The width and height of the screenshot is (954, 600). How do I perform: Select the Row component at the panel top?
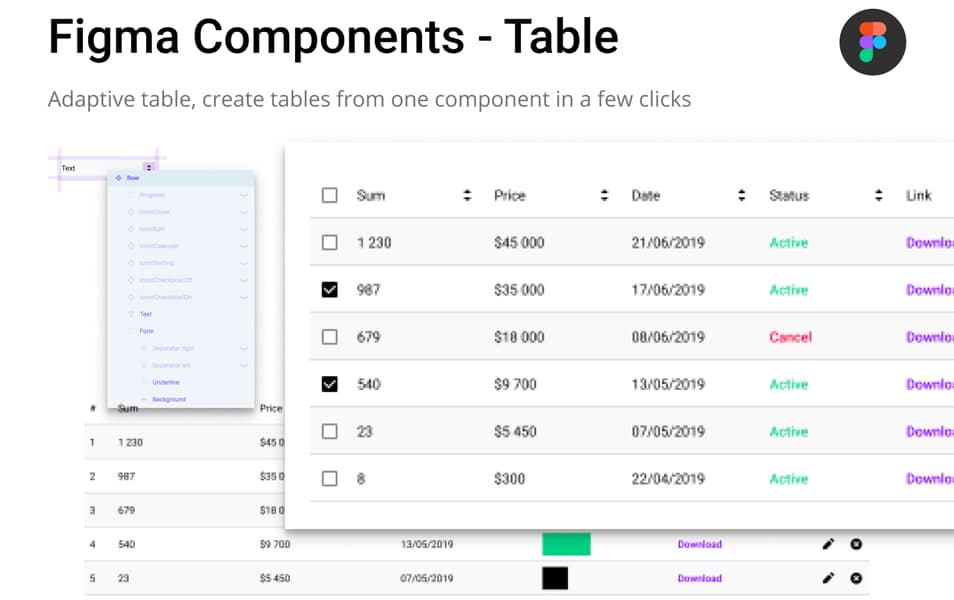131,177
